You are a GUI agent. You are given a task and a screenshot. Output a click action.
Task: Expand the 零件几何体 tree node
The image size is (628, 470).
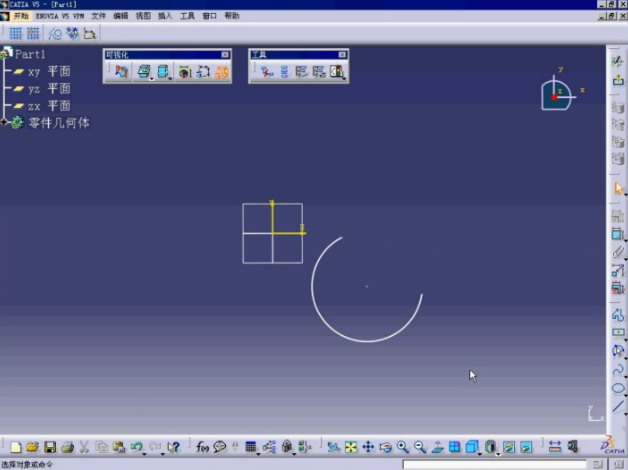pos(4,122)
